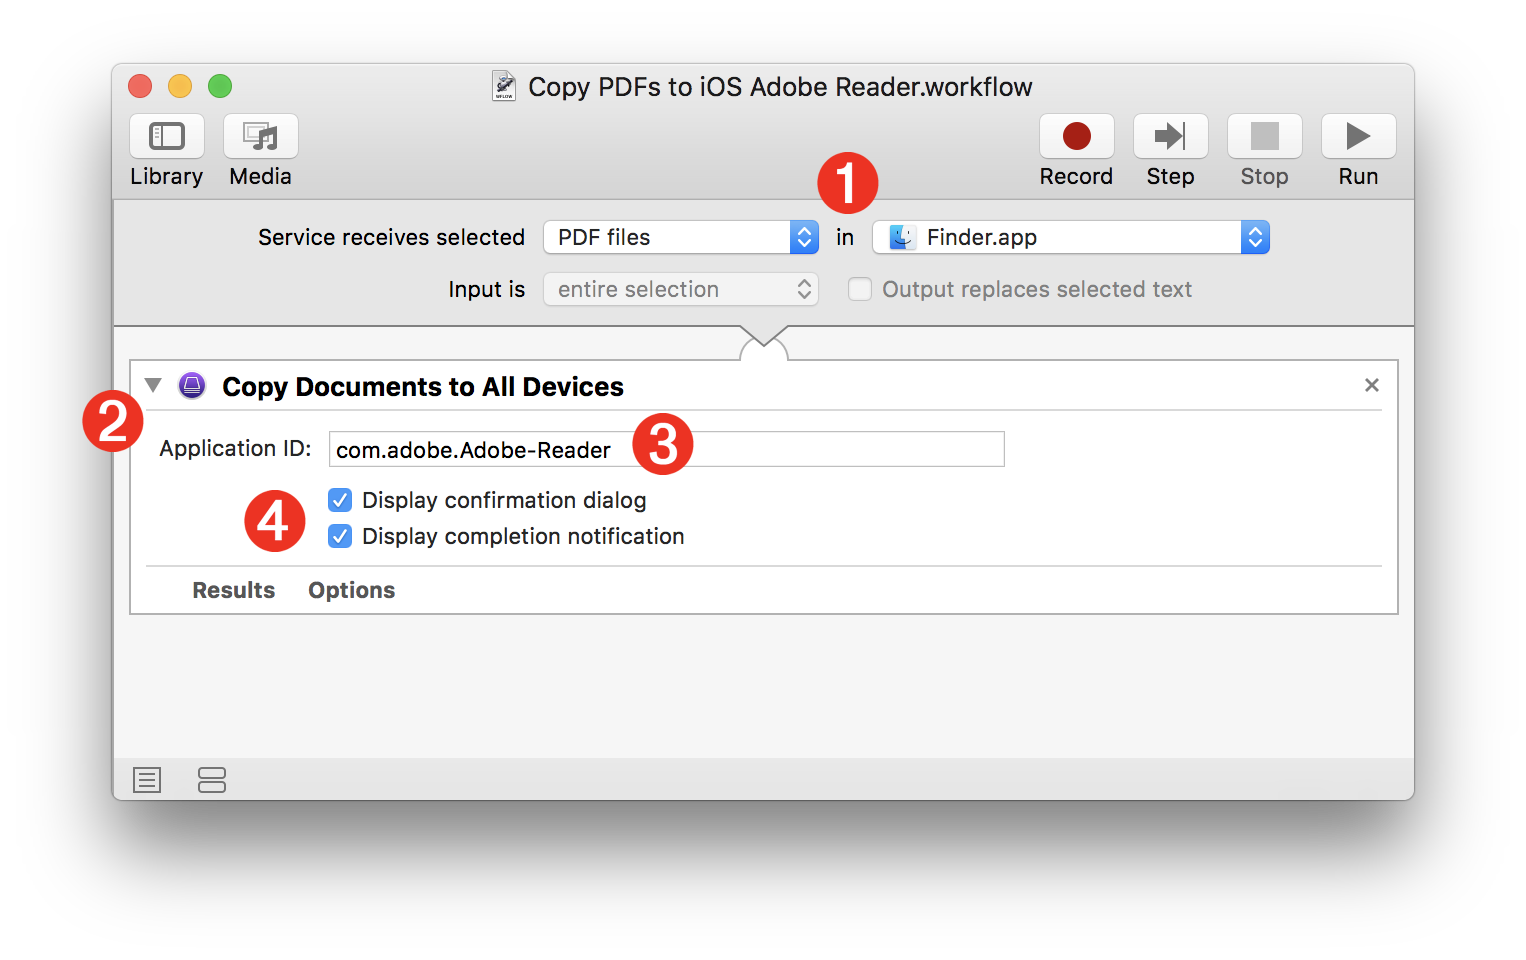Click the workflow document icon in title bar
Viewport: 1526px width, 960px height.
click(504, 86)
